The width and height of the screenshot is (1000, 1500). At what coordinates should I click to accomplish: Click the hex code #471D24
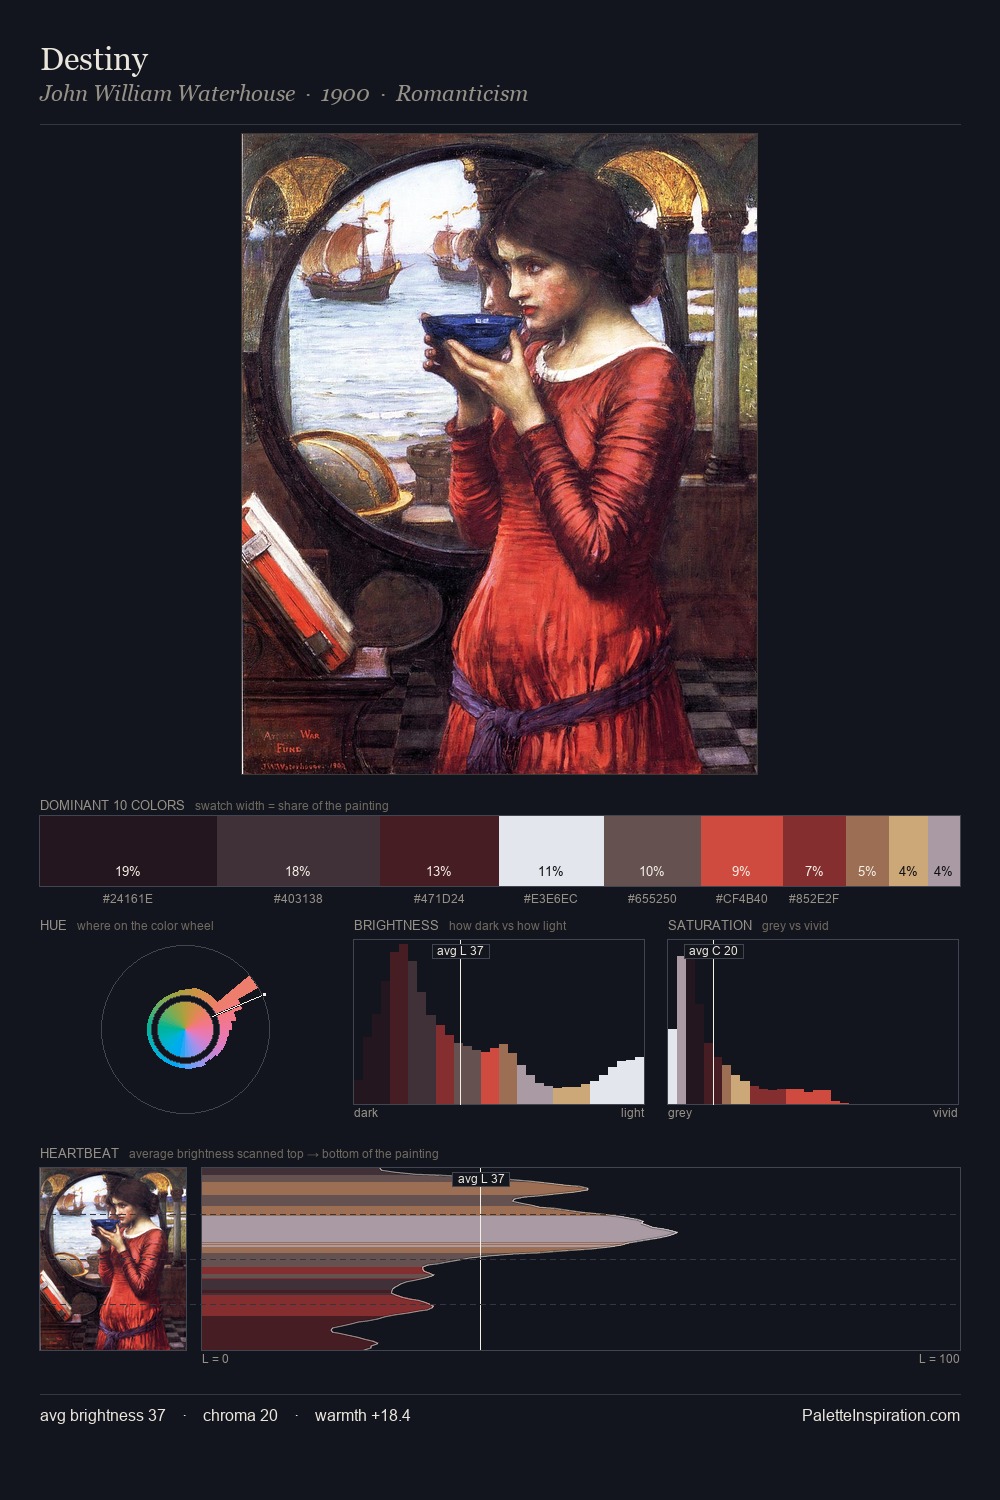439,899
